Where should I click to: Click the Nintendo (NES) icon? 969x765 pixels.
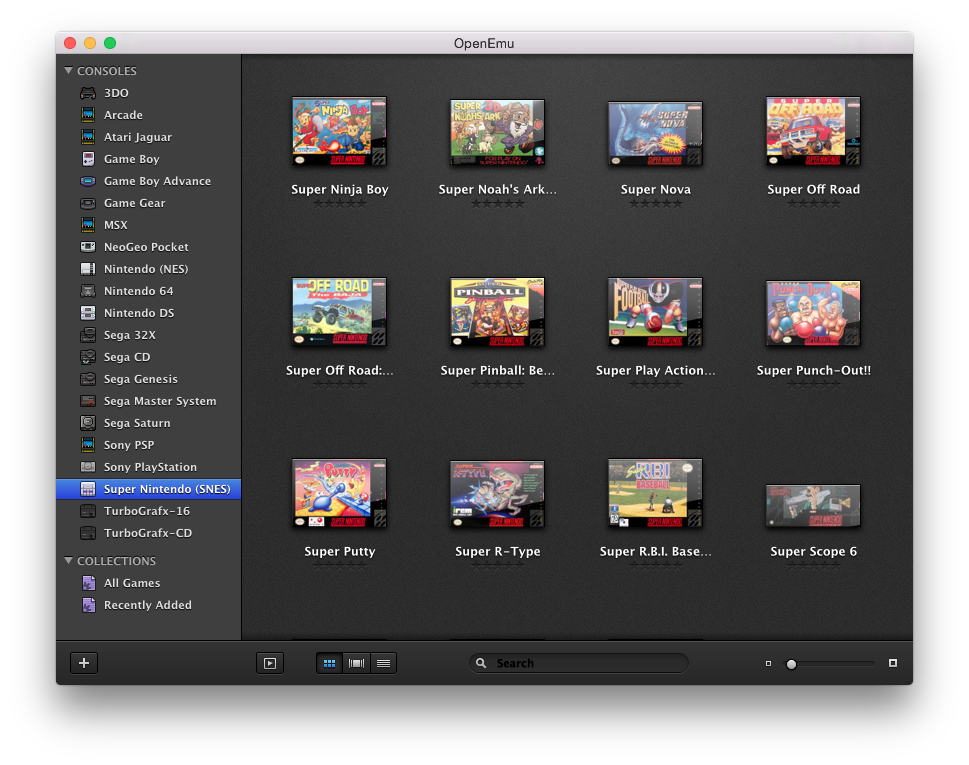[88, 269]
